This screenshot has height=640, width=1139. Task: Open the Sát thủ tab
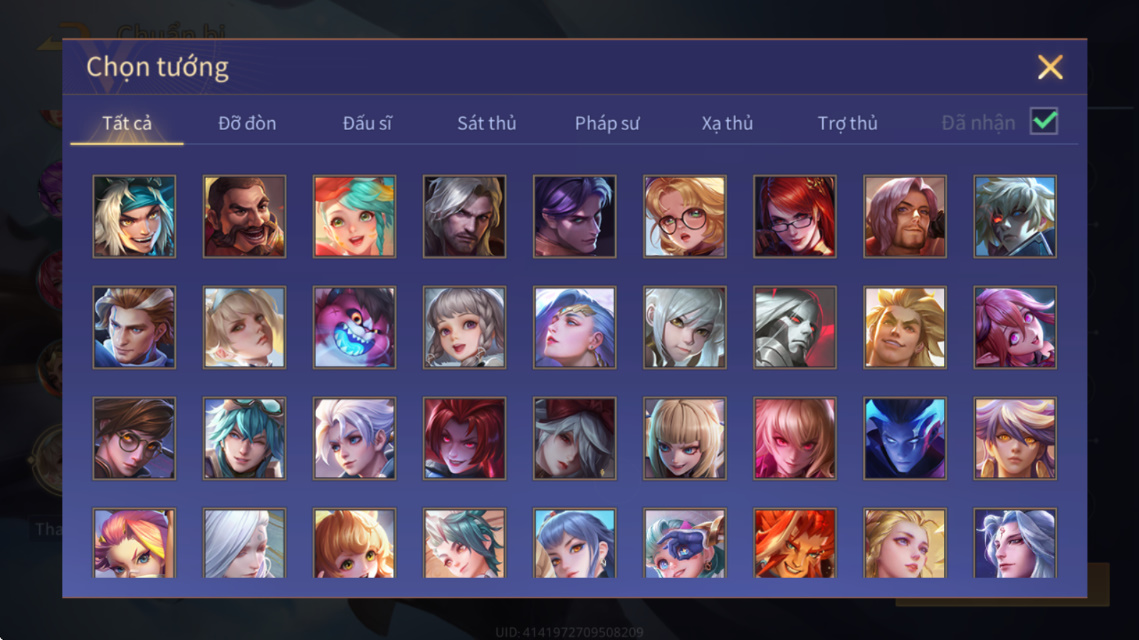[487, 123]
